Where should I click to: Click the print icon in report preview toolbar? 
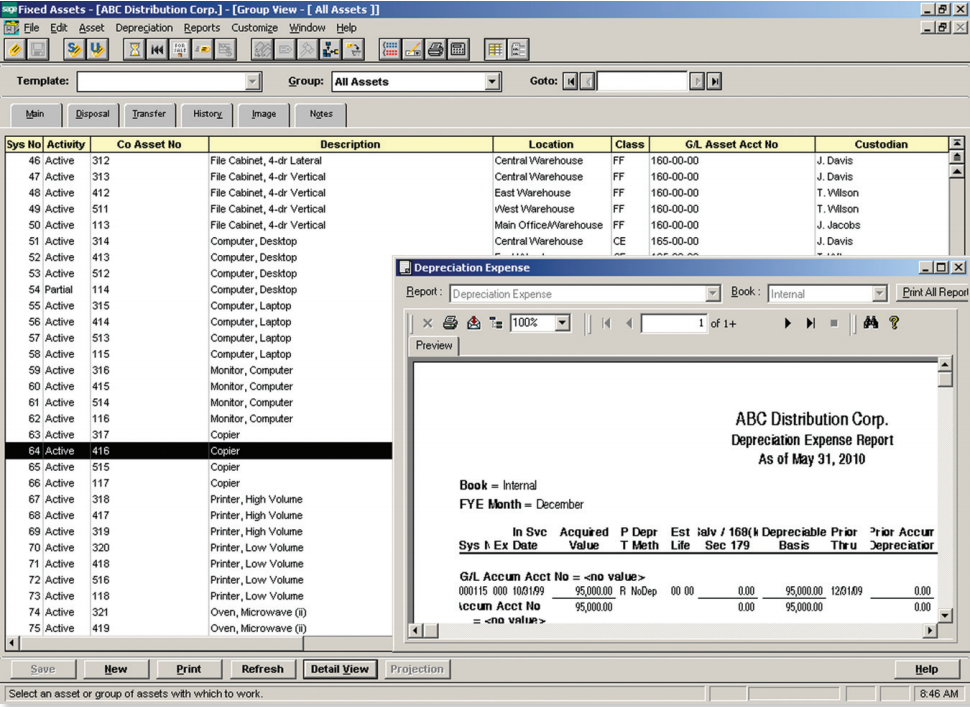click(450, 323)
